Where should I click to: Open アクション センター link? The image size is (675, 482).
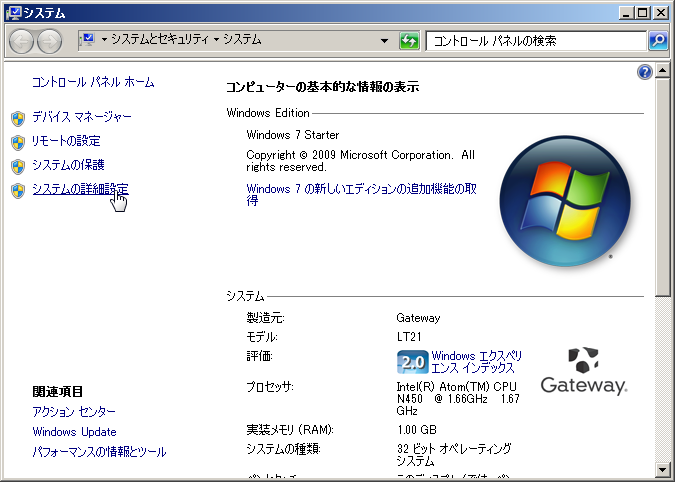(x=74, y=412)
